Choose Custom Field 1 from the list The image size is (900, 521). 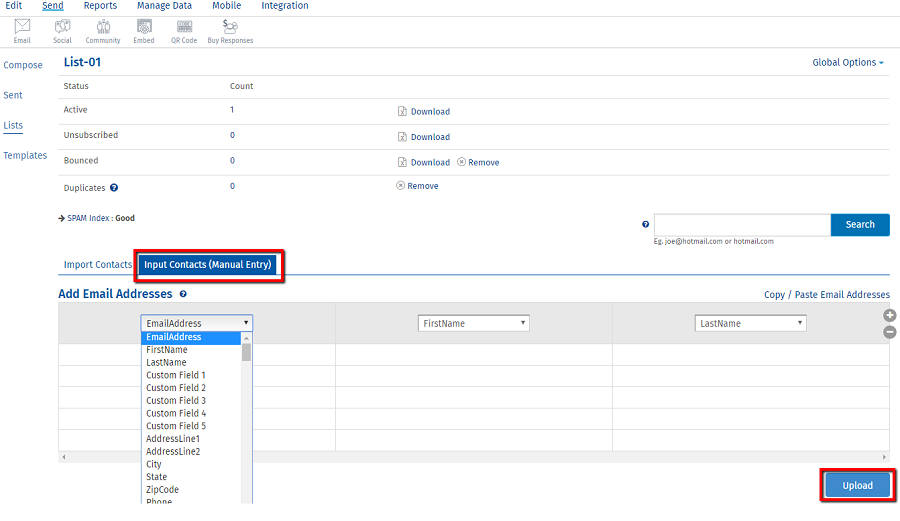pos(191,375)
